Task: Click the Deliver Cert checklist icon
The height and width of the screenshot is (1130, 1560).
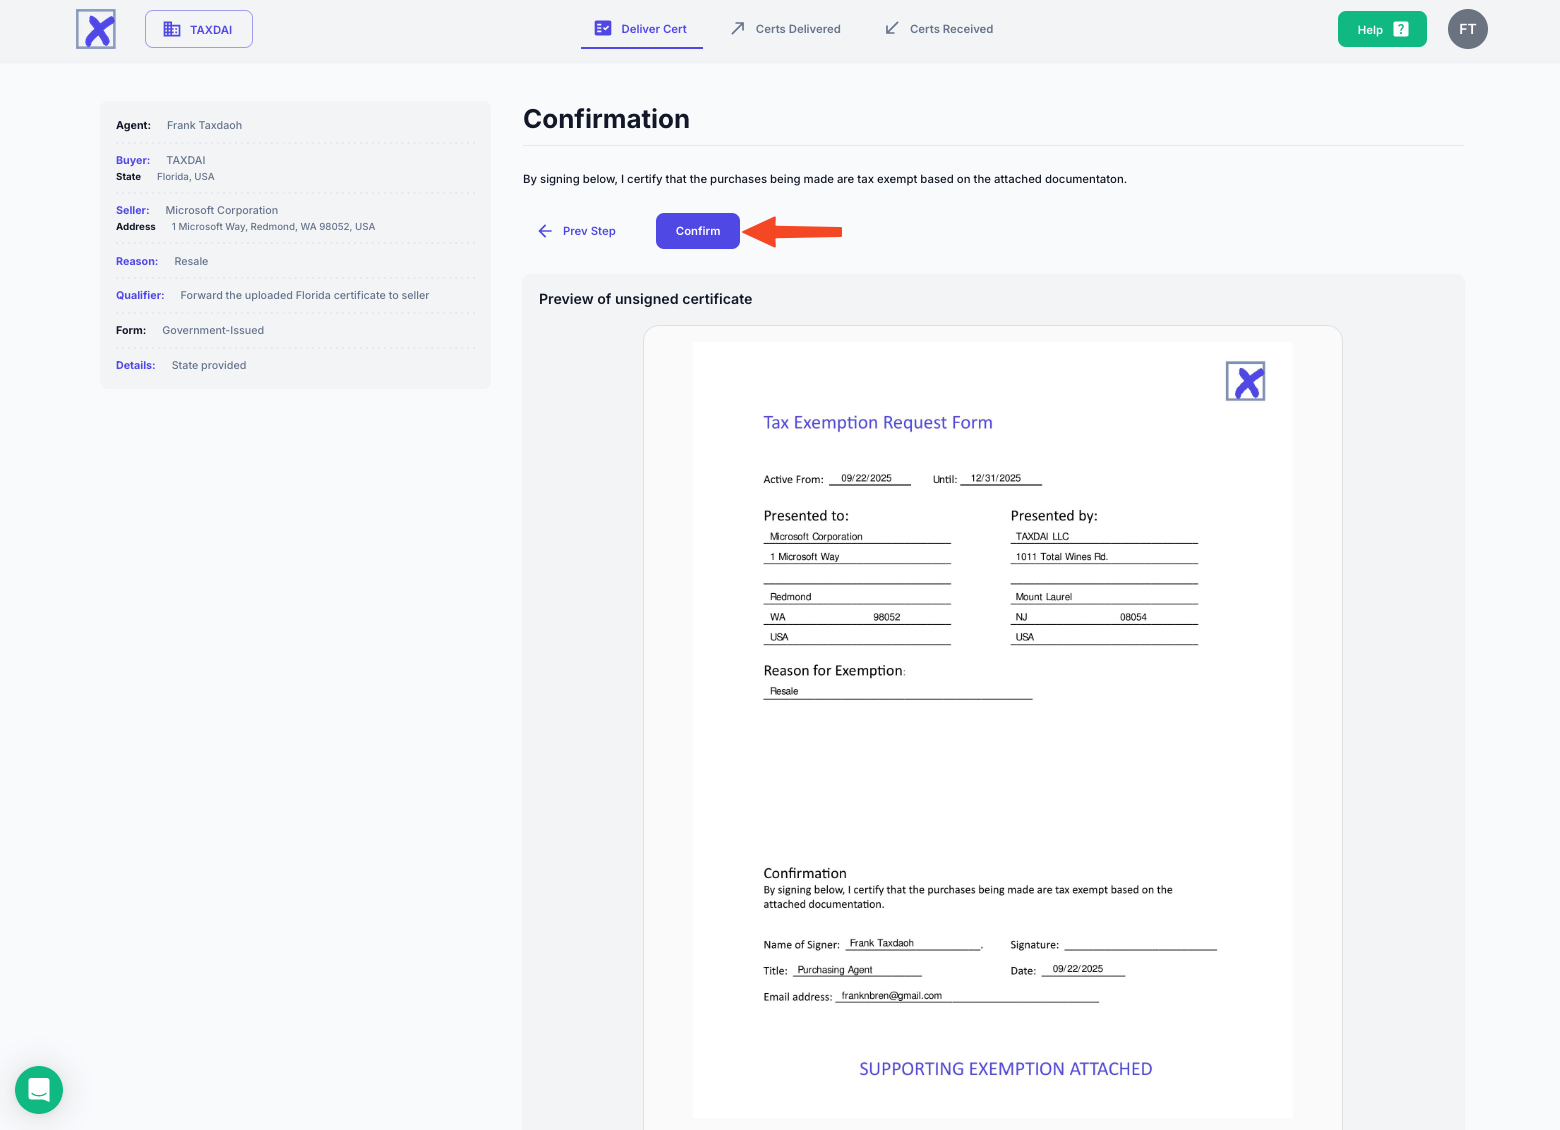Action: 603,28
